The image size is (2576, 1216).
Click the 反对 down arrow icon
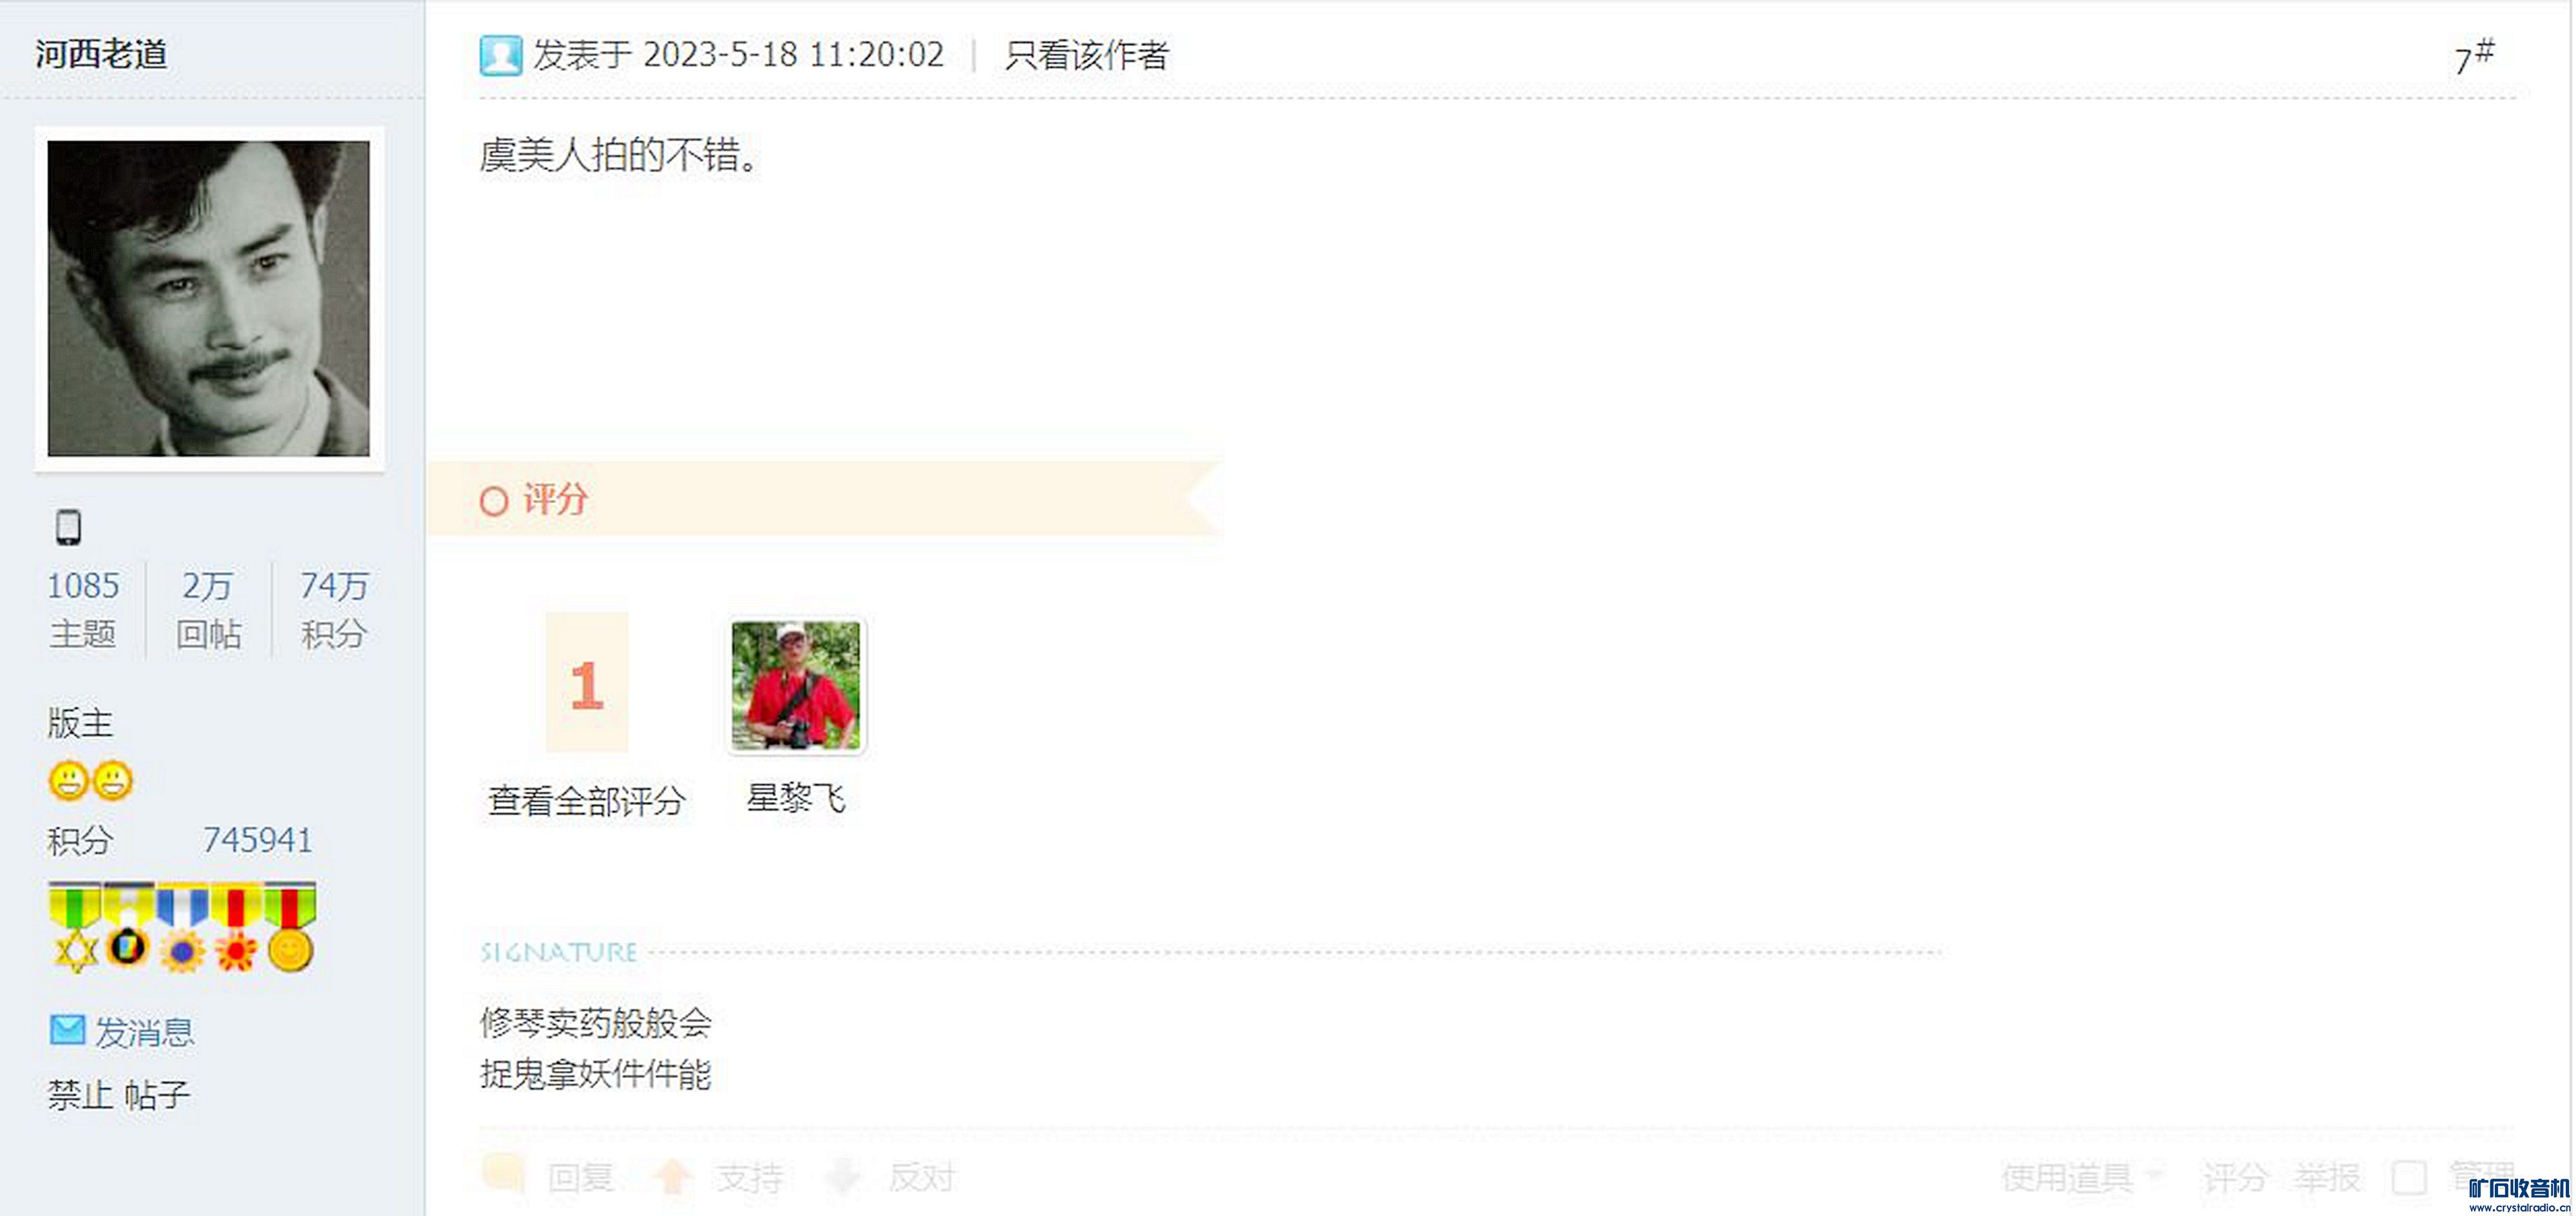pyautogui.click(x=843, y=1176)
